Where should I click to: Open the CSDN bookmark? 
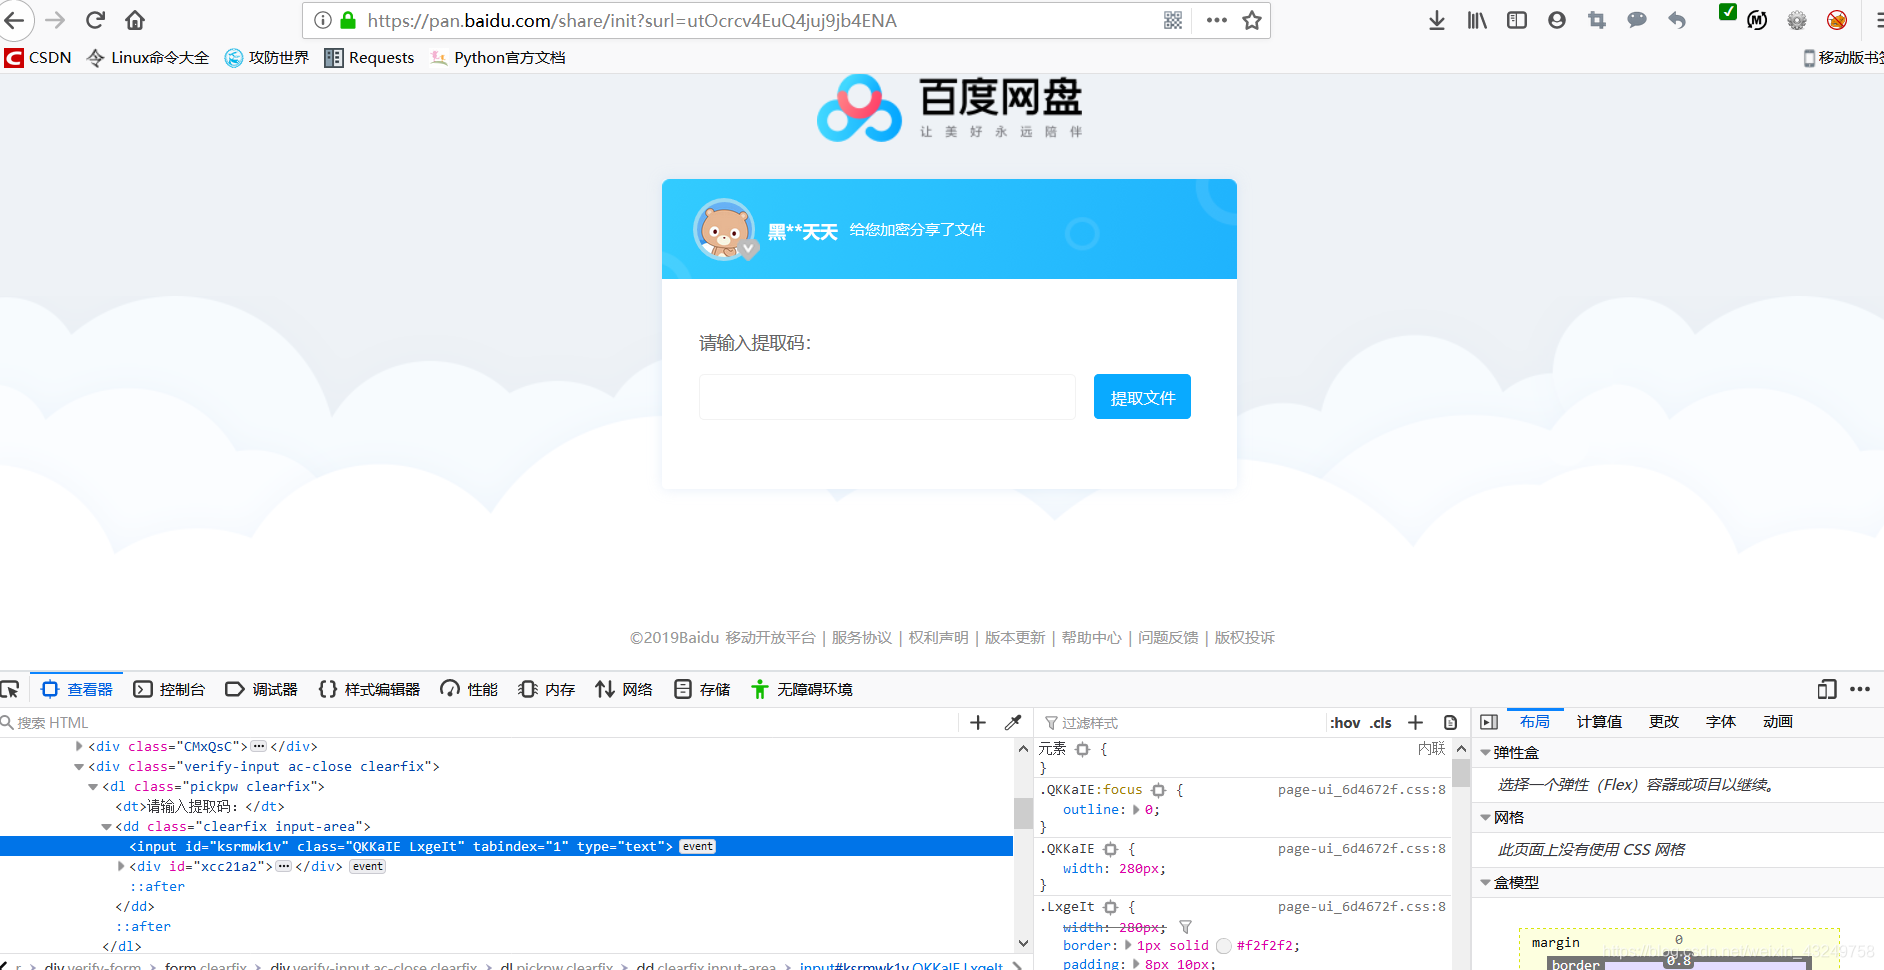pos(38,58)
